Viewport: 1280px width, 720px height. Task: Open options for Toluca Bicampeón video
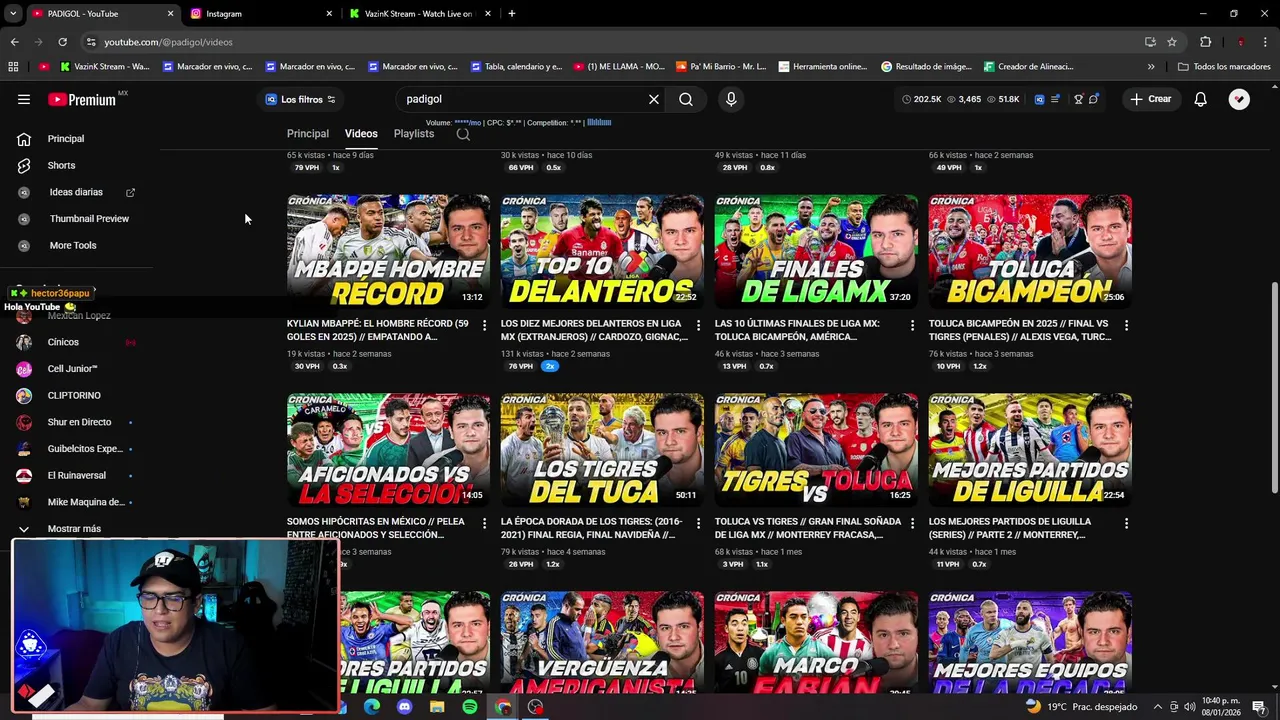[x=1126, y=325]
